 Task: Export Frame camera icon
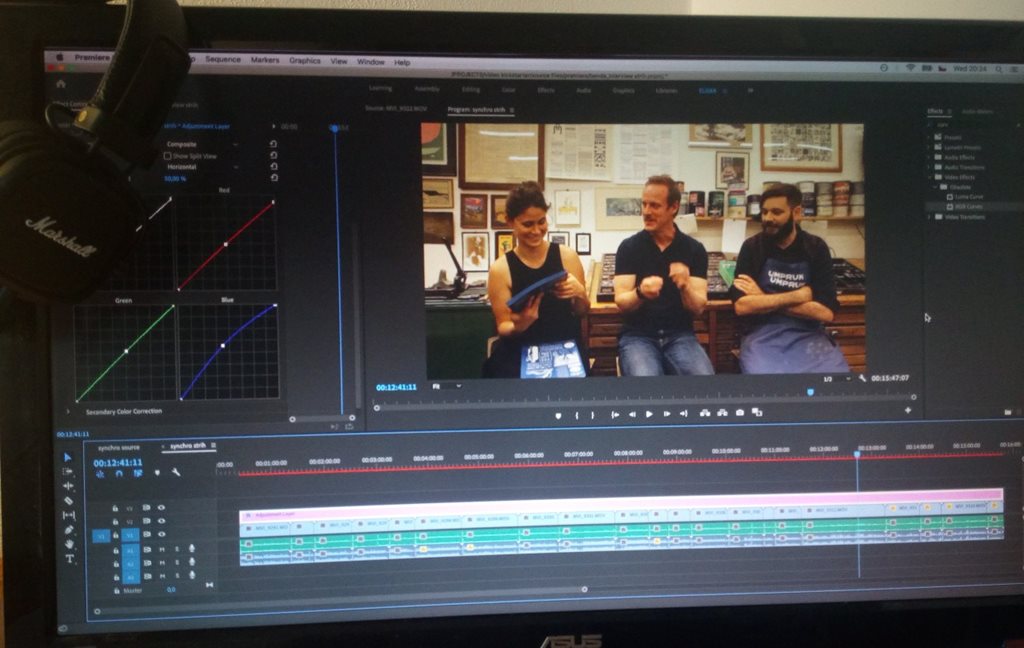click(x=740, y=412)
